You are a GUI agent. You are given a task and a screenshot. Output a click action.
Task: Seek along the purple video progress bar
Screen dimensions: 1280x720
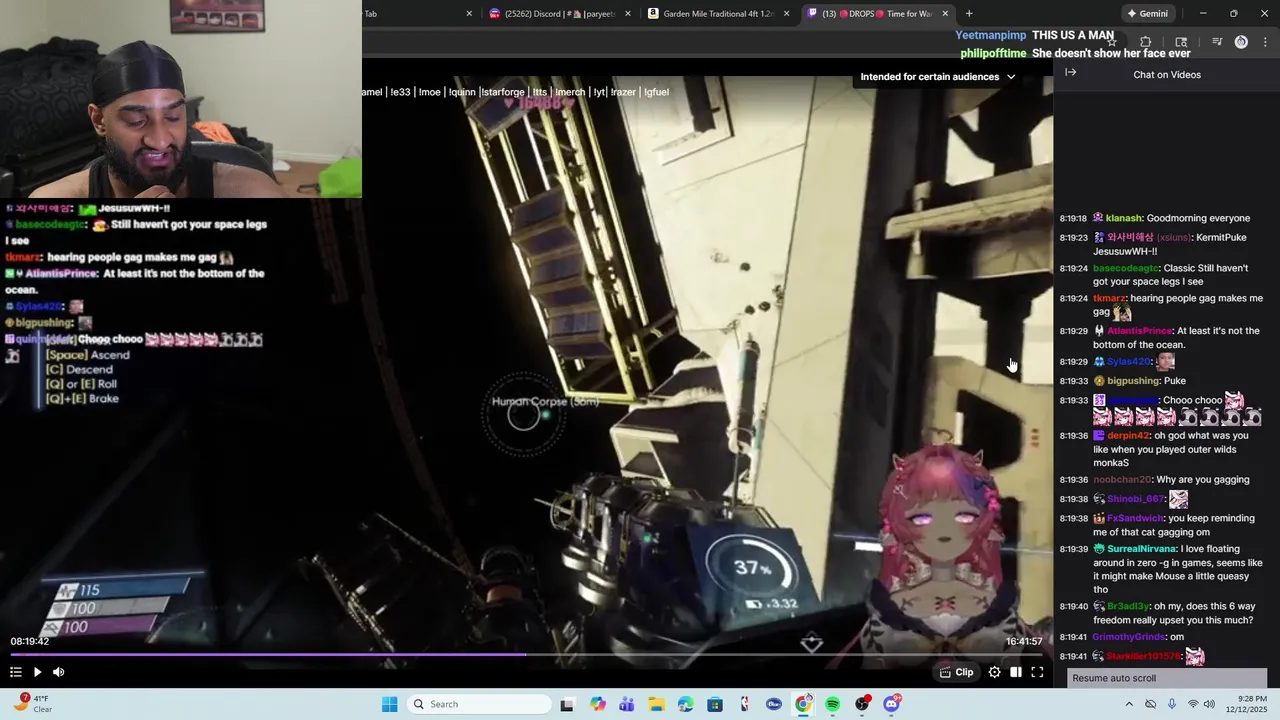526,655
